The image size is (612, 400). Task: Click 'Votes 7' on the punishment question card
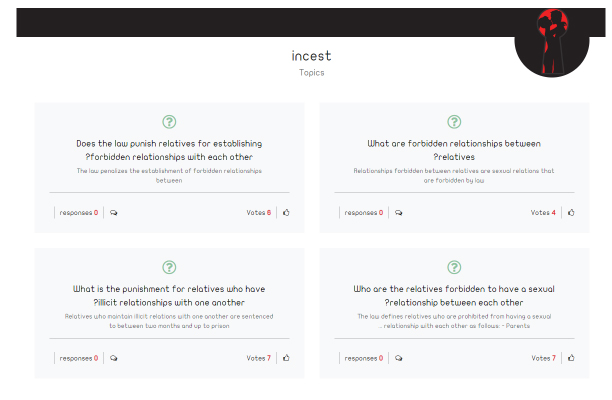[x=258, y=358]
